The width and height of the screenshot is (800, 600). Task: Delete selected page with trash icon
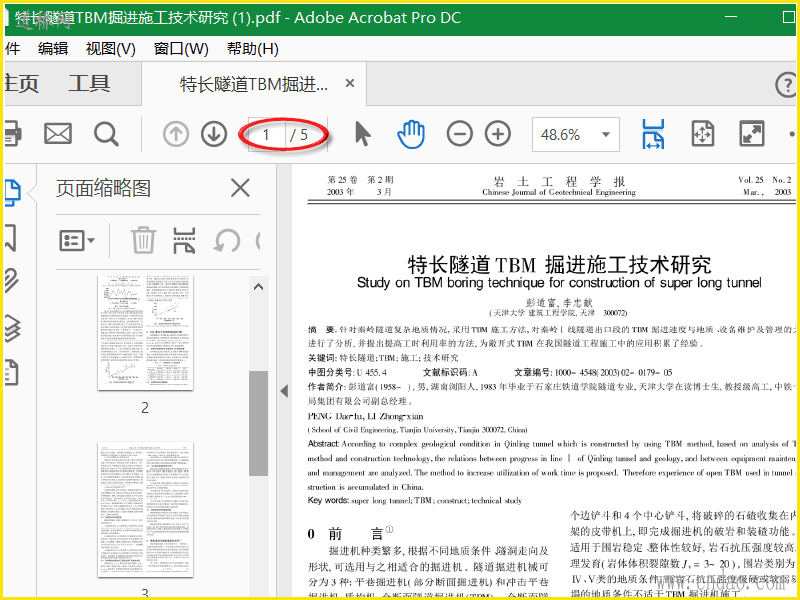pos(143,240)
